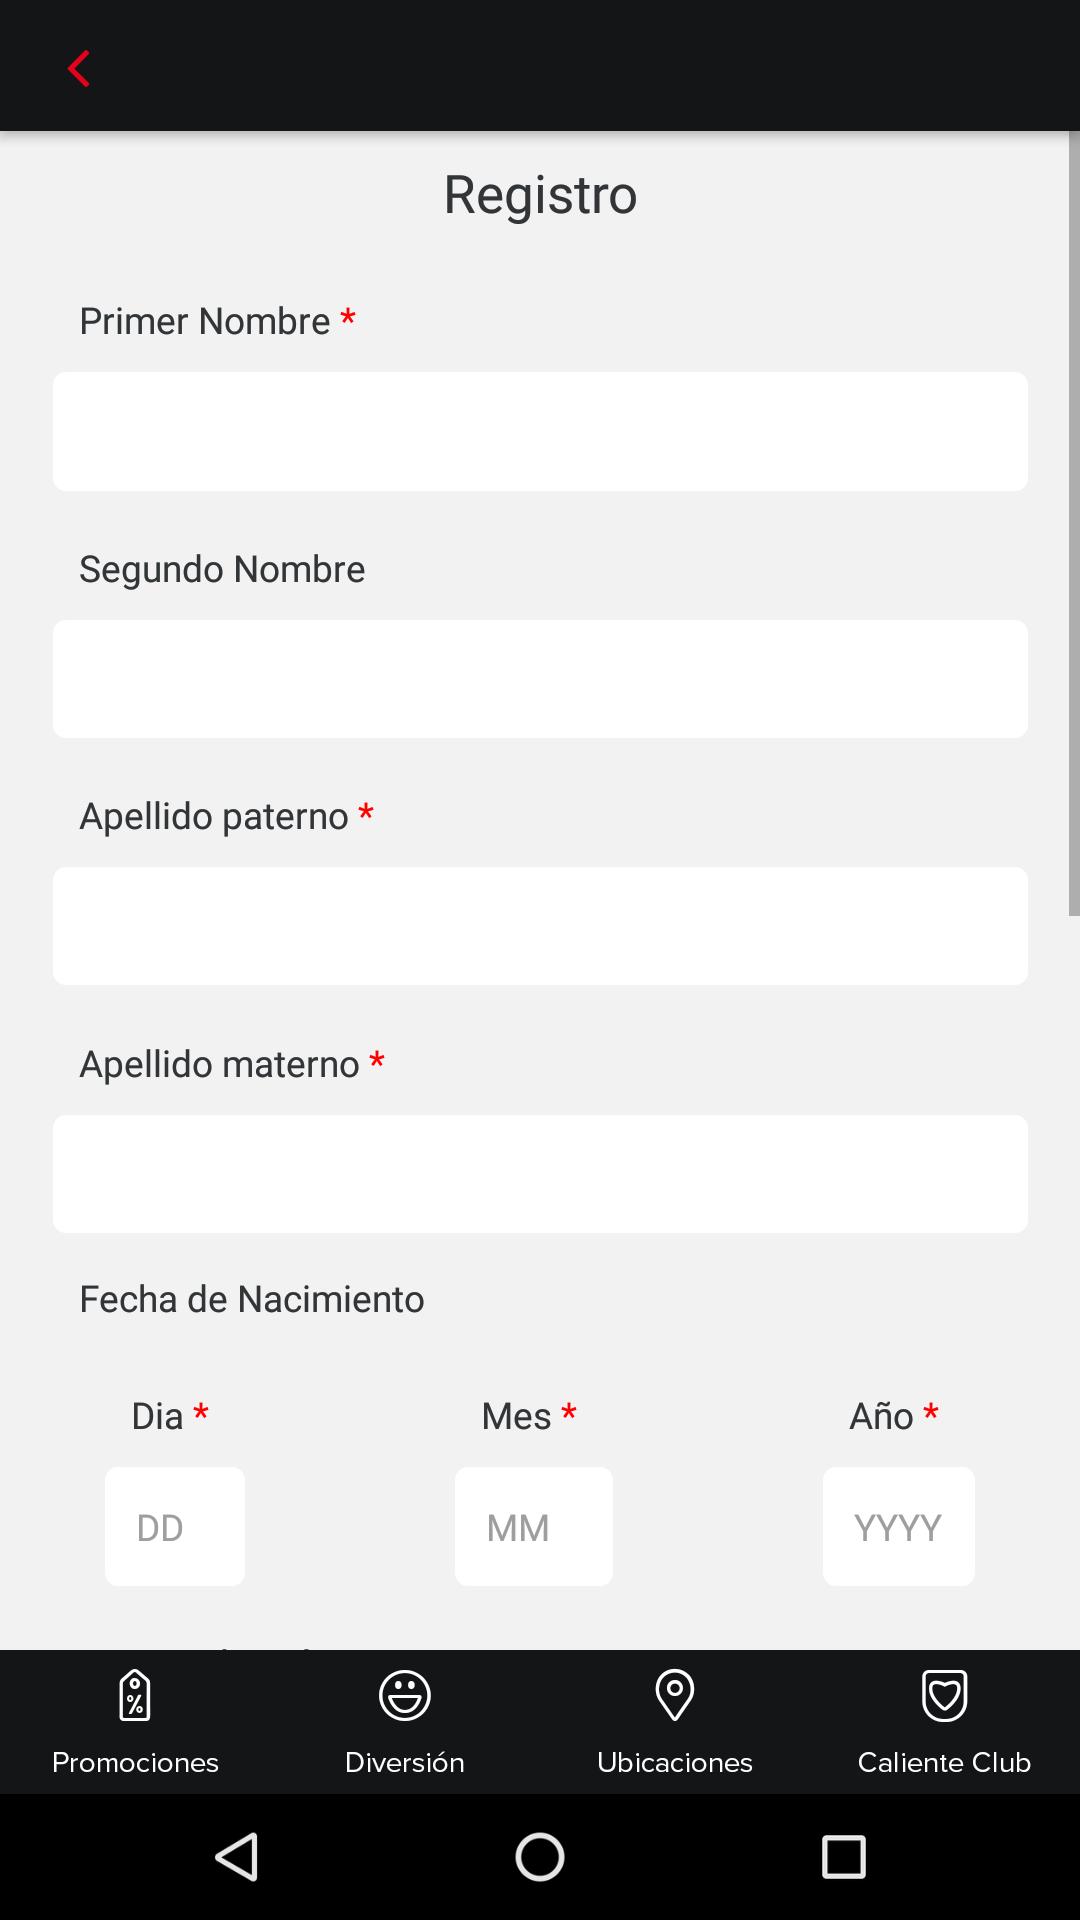Tap the Ubicaciones map pin icon
This screenshot has width=1080, height=1920.
point(675,1695)
